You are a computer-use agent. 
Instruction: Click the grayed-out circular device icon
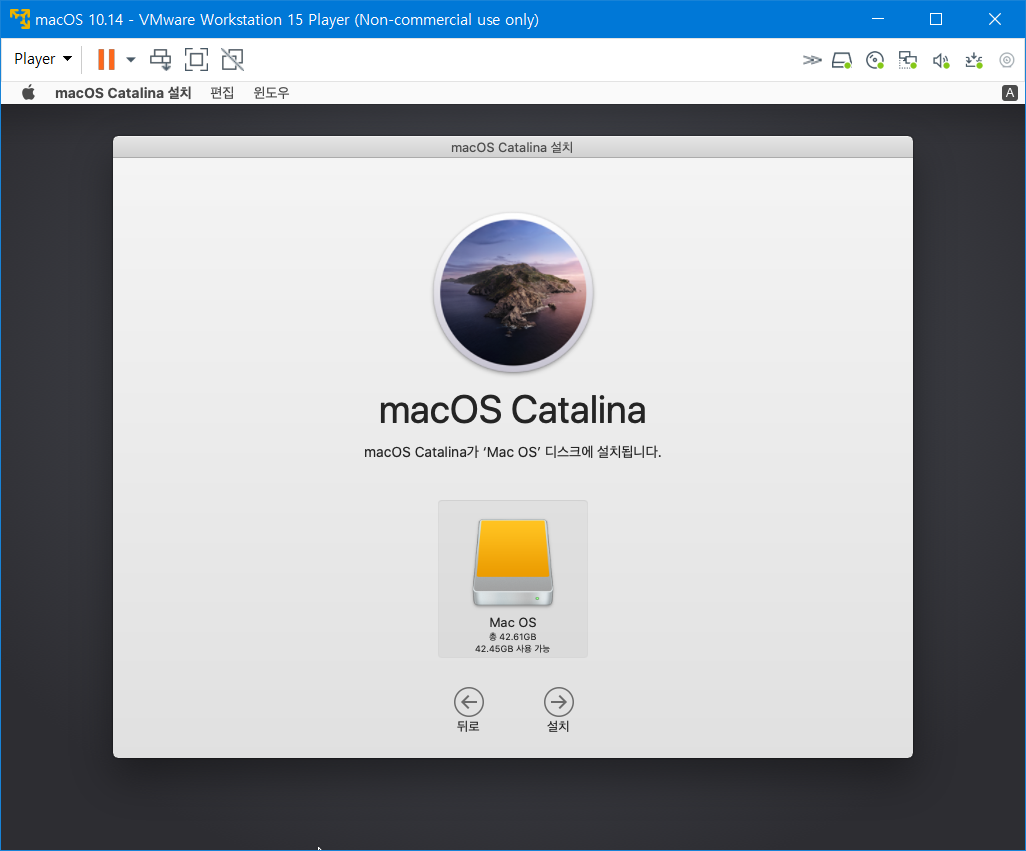pos(1007,60)
